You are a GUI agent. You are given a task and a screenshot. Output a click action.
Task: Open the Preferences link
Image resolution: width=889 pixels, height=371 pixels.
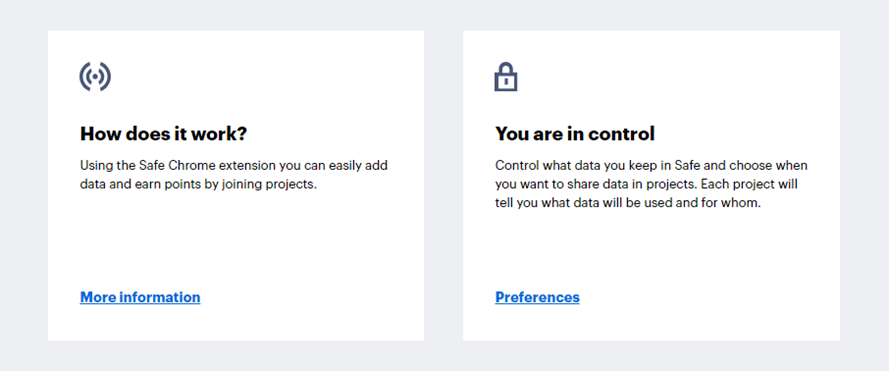(537, 297)
